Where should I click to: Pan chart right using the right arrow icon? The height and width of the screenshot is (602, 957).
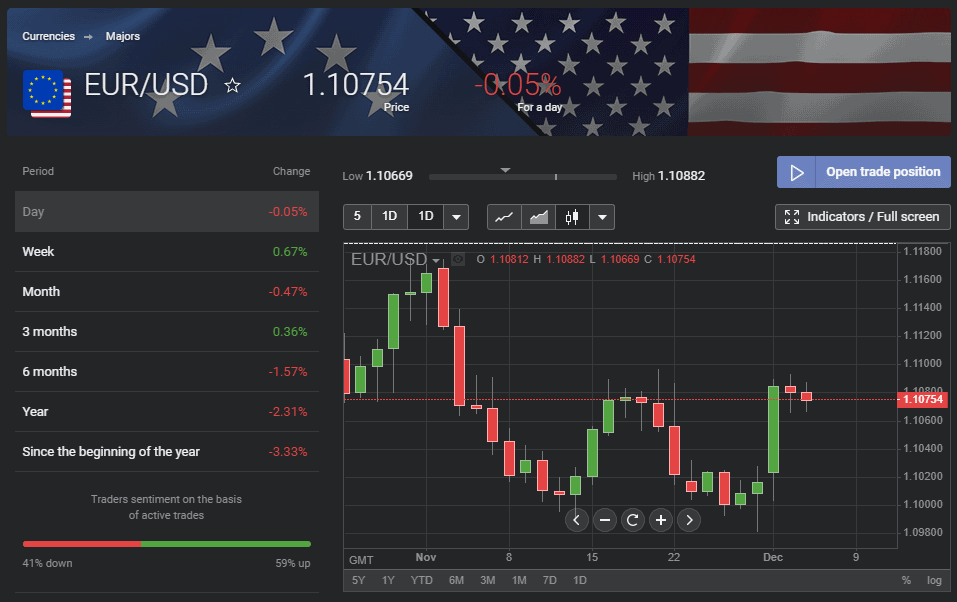click(x=688, y=520)
